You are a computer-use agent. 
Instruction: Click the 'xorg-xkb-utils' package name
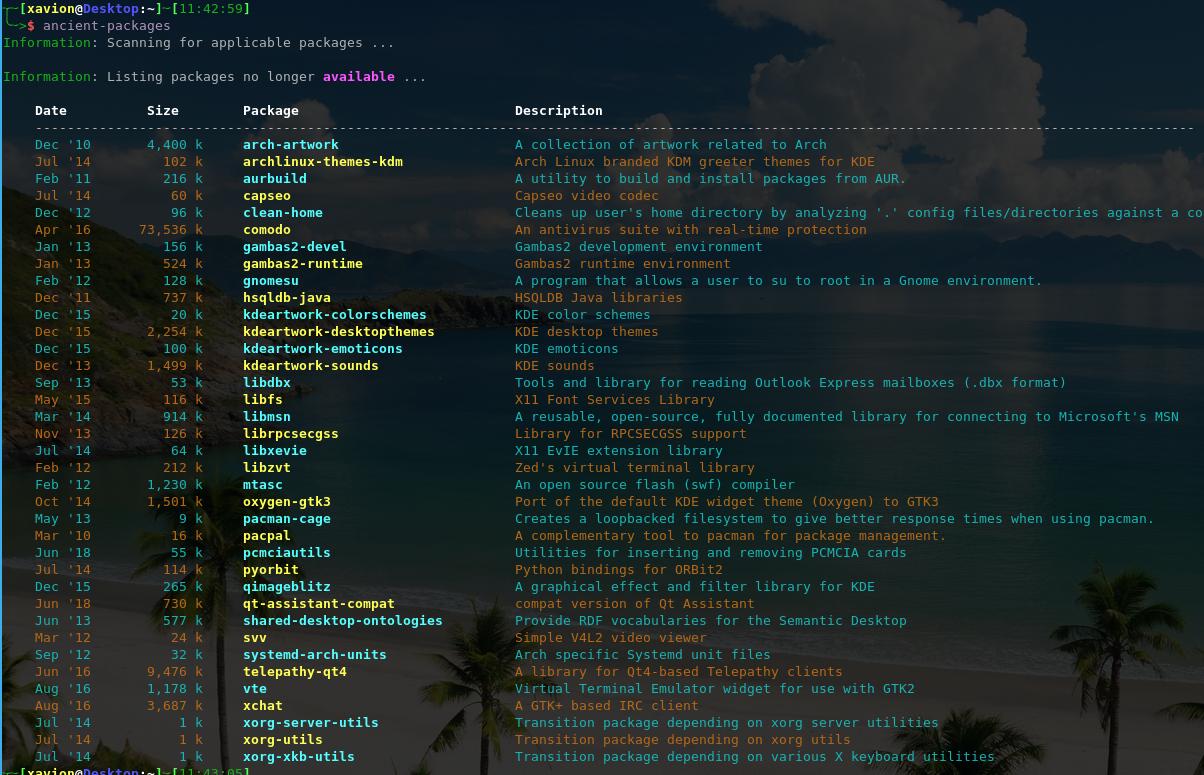coord(299,756)
